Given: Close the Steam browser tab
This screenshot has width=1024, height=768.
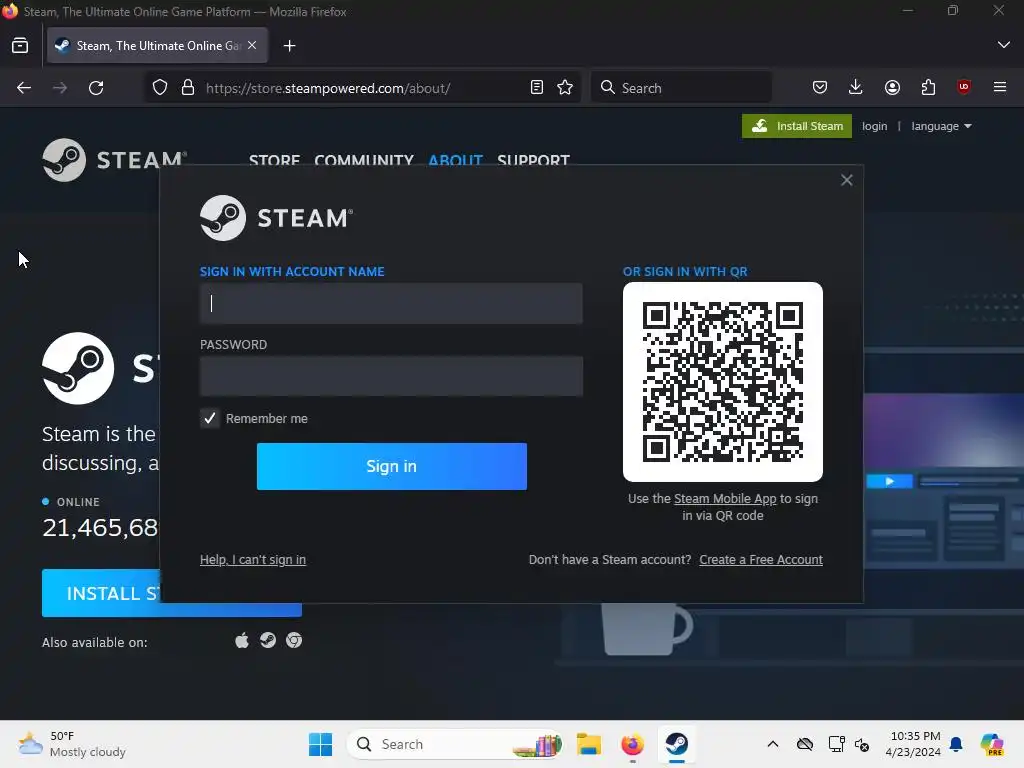Looking at the screenshot, I should pyautogui.click(x=252, y=46).
